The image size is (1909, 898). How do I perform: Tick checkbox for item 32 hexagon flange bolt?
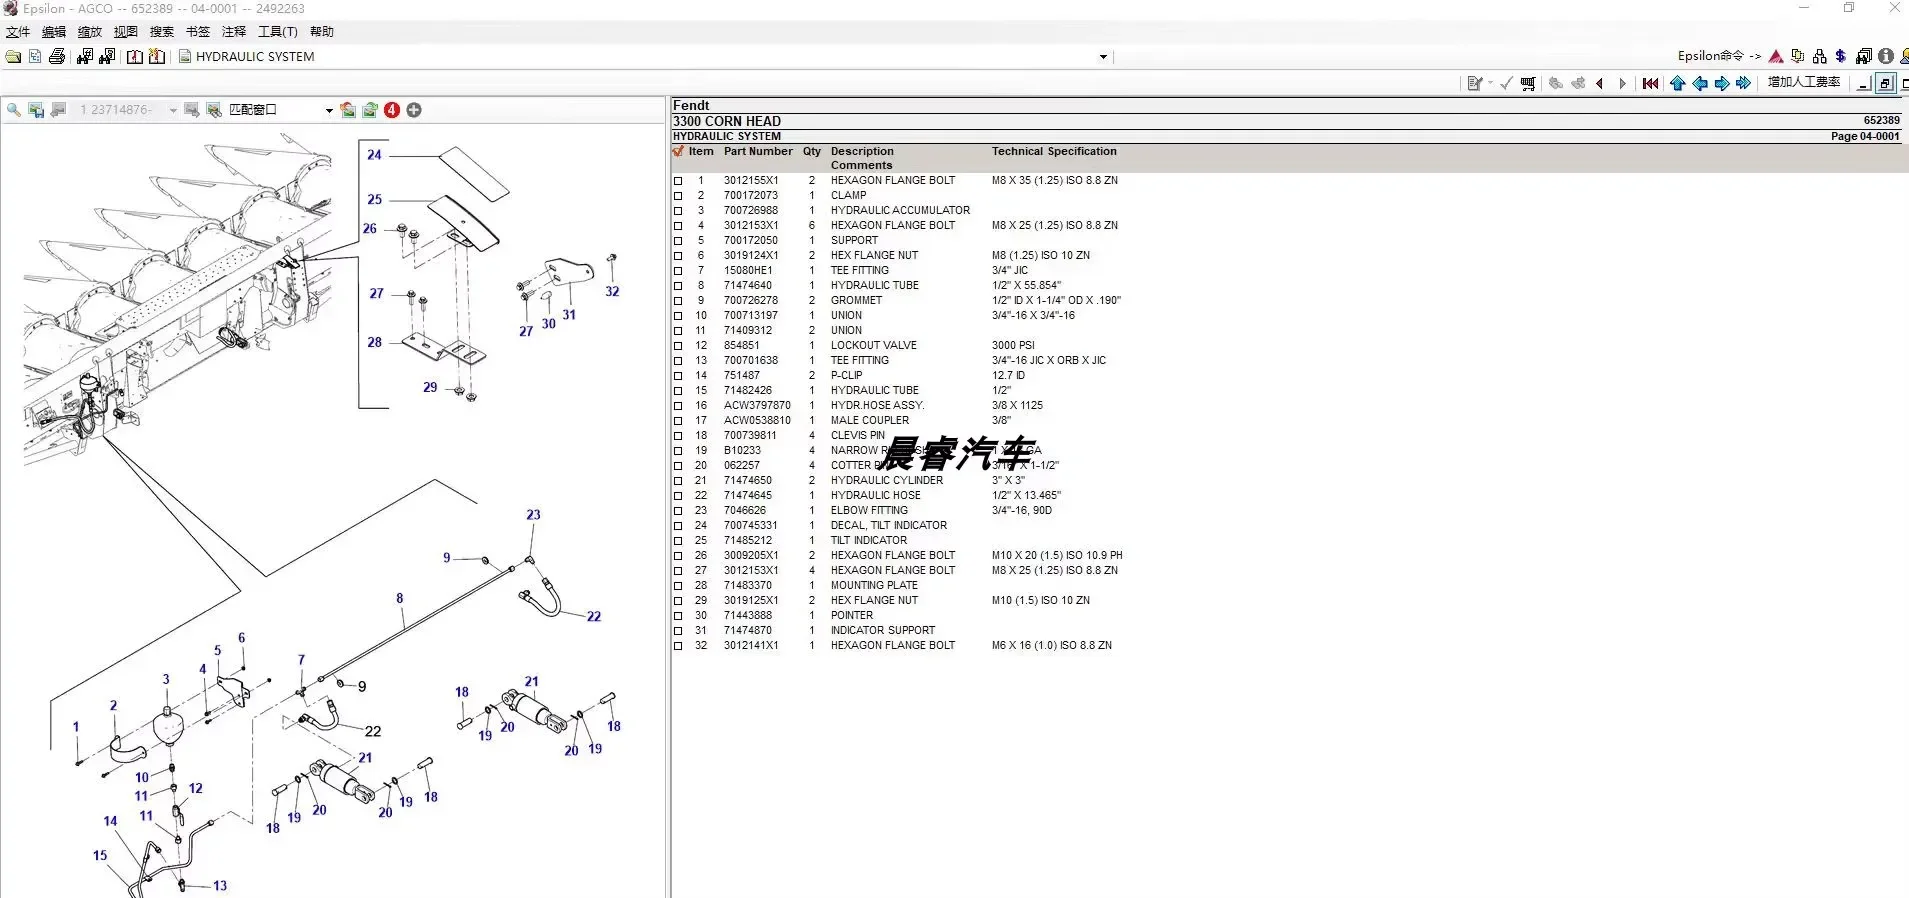[x=678, y=646]
